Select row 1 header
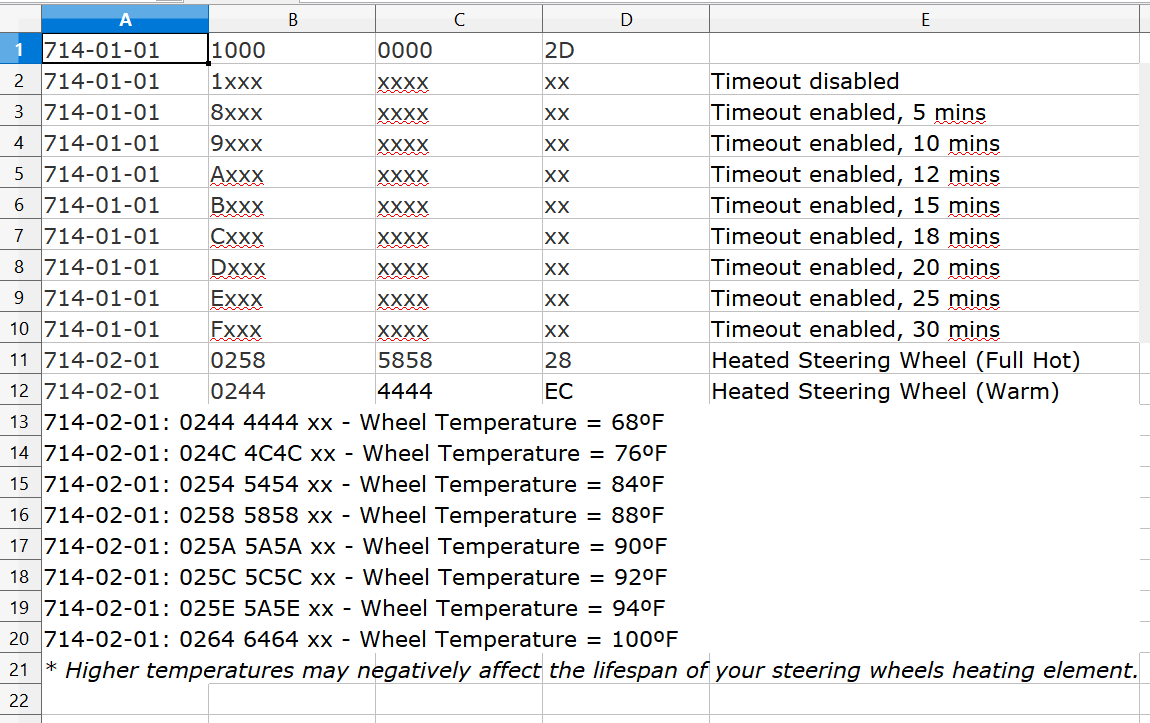The width and height of the screenshot is (1150, 723). click(21, 49)
